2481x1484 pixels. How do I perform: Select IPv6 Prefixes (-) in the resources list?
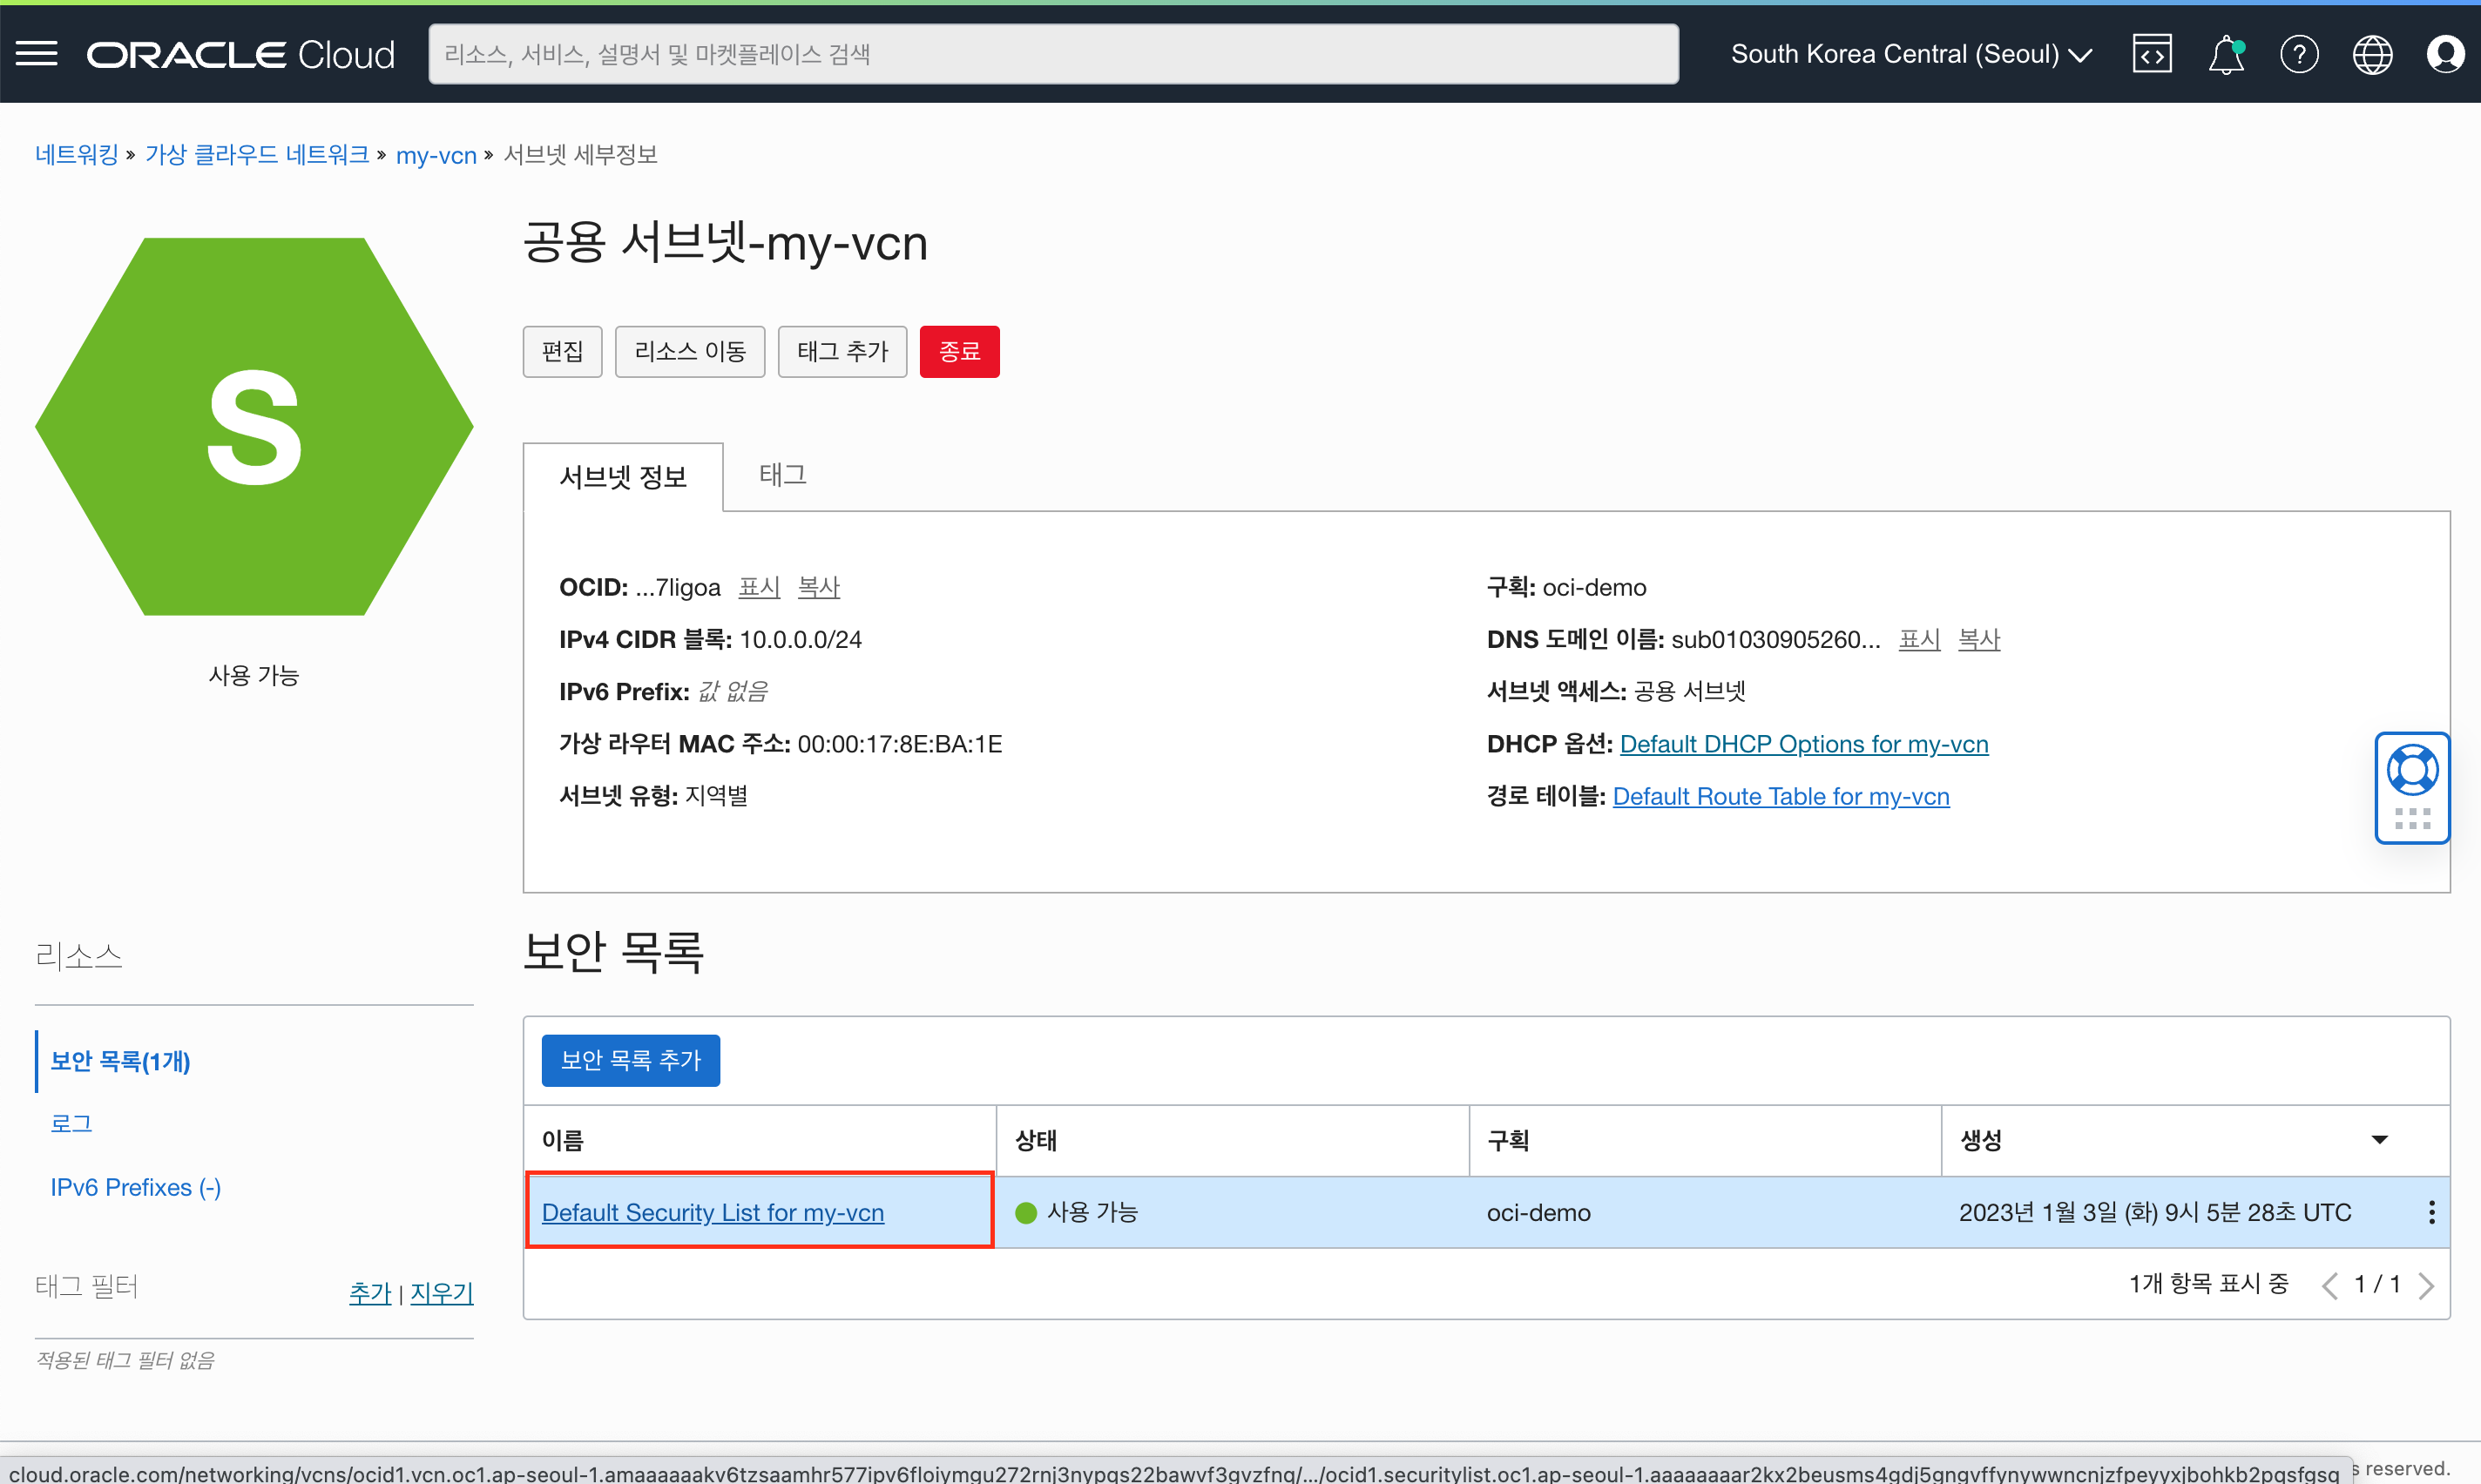point(136,1187)
